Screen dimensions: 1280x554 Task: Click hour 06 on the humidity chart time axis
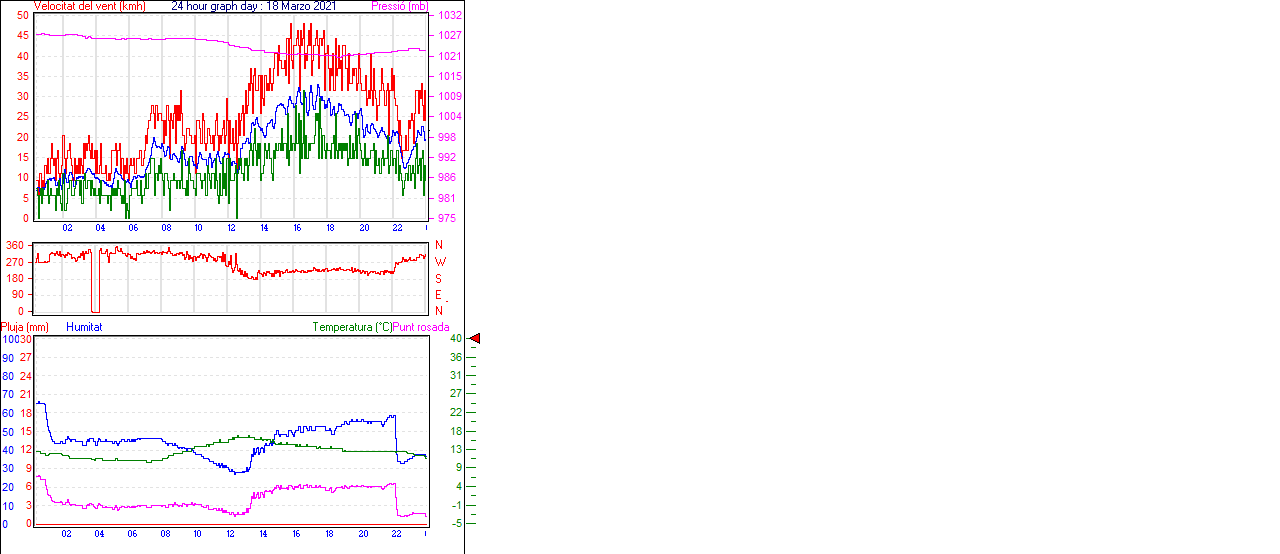click(132, 534)
